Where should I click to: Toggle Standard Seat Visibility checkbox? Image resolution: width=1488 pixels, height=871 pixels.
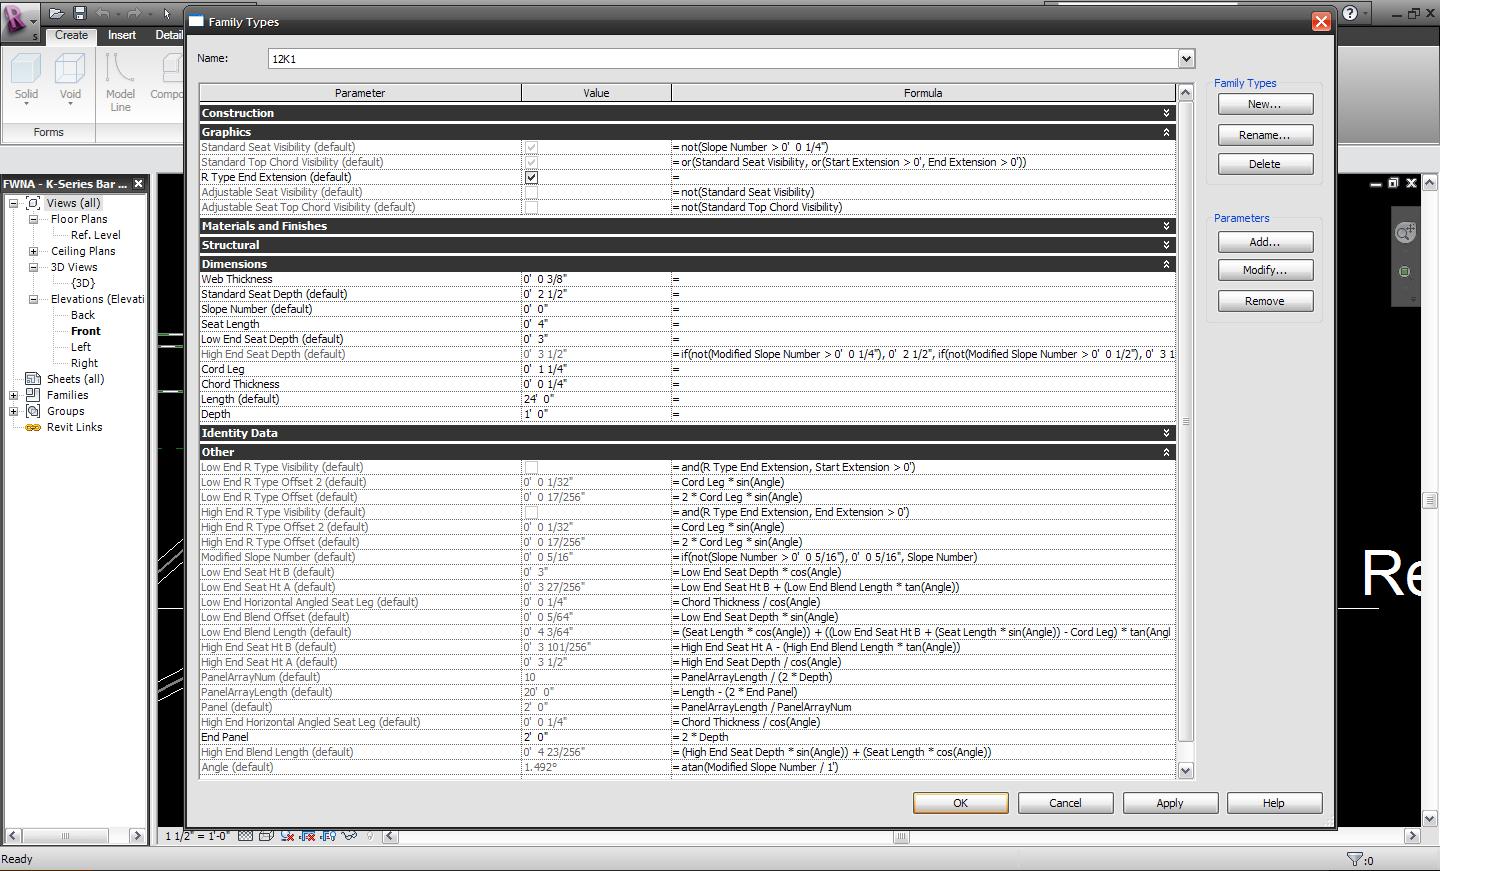pyautogui.click(x=531, y=147)
